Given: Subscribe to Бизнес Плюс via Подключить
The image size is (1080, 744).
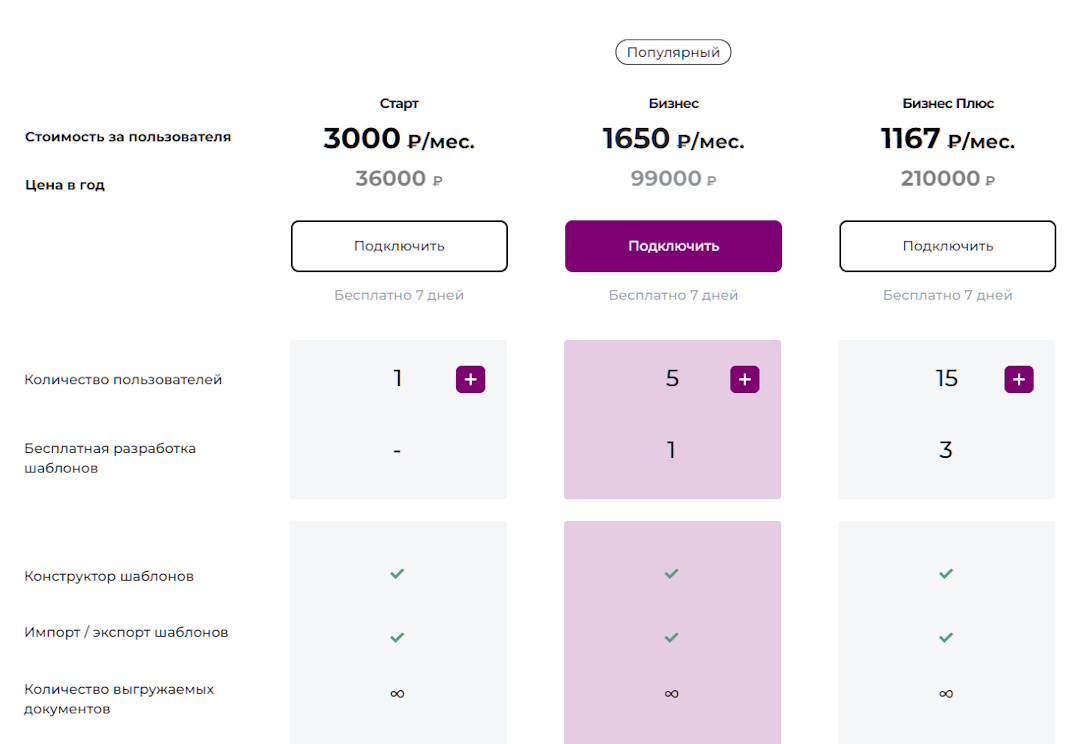Looking at the screenshot, I should click(947, 246).
